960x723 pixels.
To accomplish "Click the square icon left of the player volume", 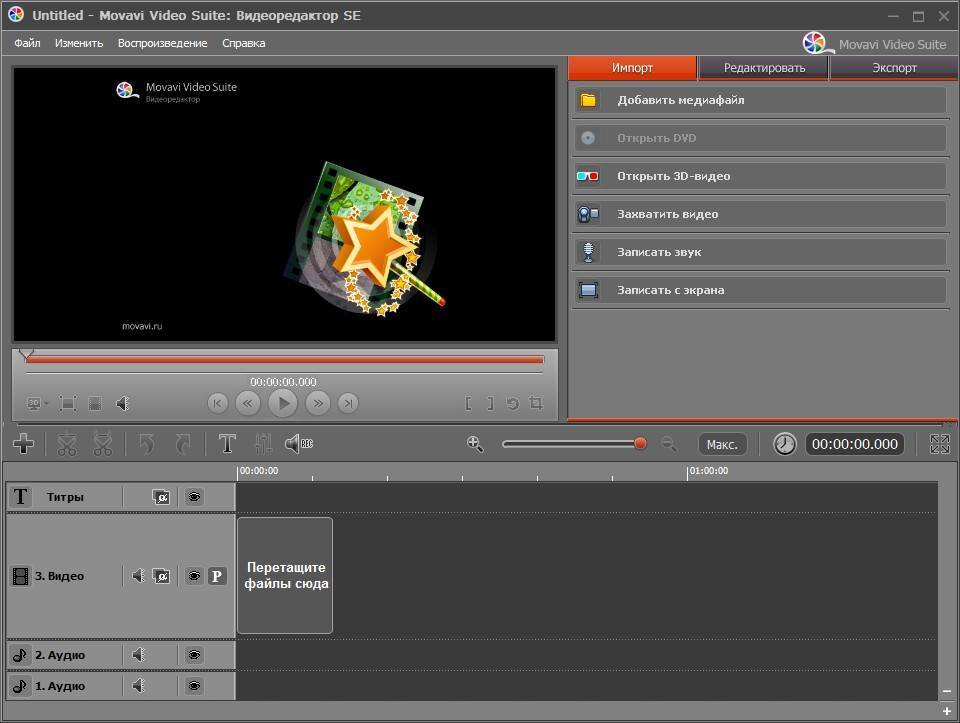I will tap(95, 403).
